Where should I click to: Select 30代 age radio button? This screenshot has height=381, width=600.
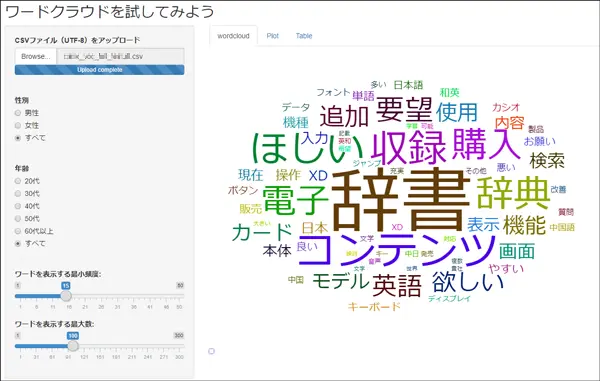(18, 194)
